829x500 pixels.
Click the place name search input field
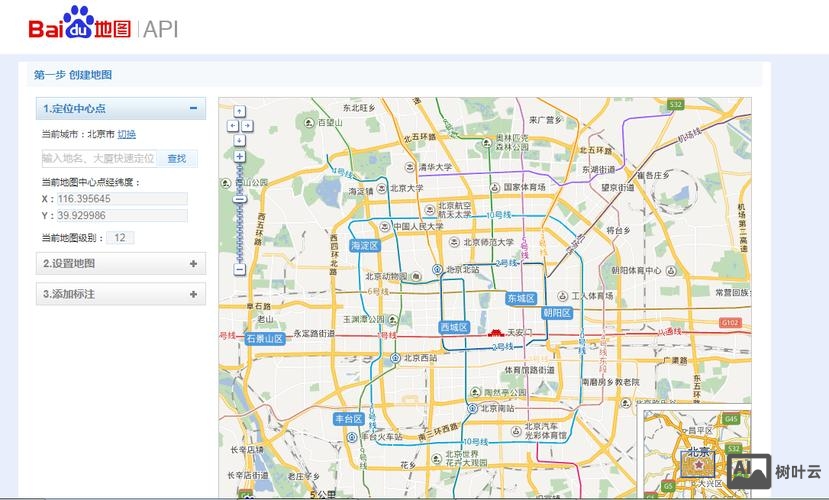(99, 159)
